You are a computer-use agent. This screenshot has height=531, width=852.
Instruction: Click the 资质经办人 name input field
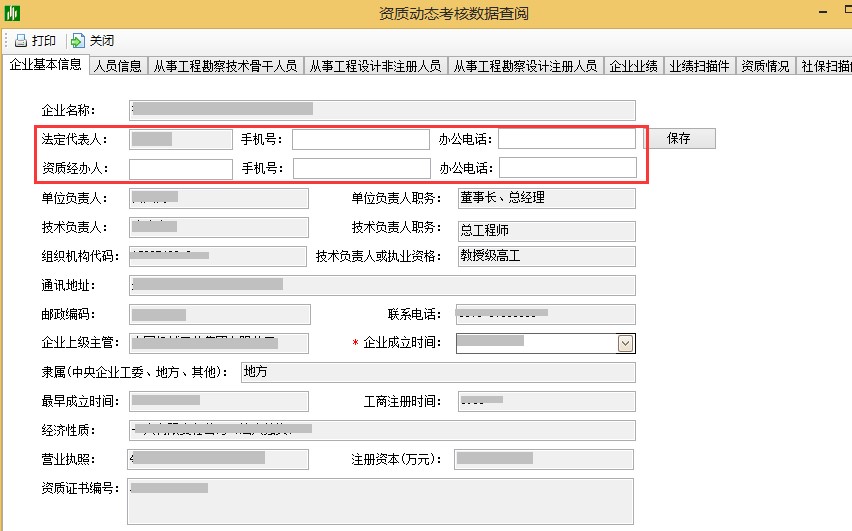click(x=180, y=168)
